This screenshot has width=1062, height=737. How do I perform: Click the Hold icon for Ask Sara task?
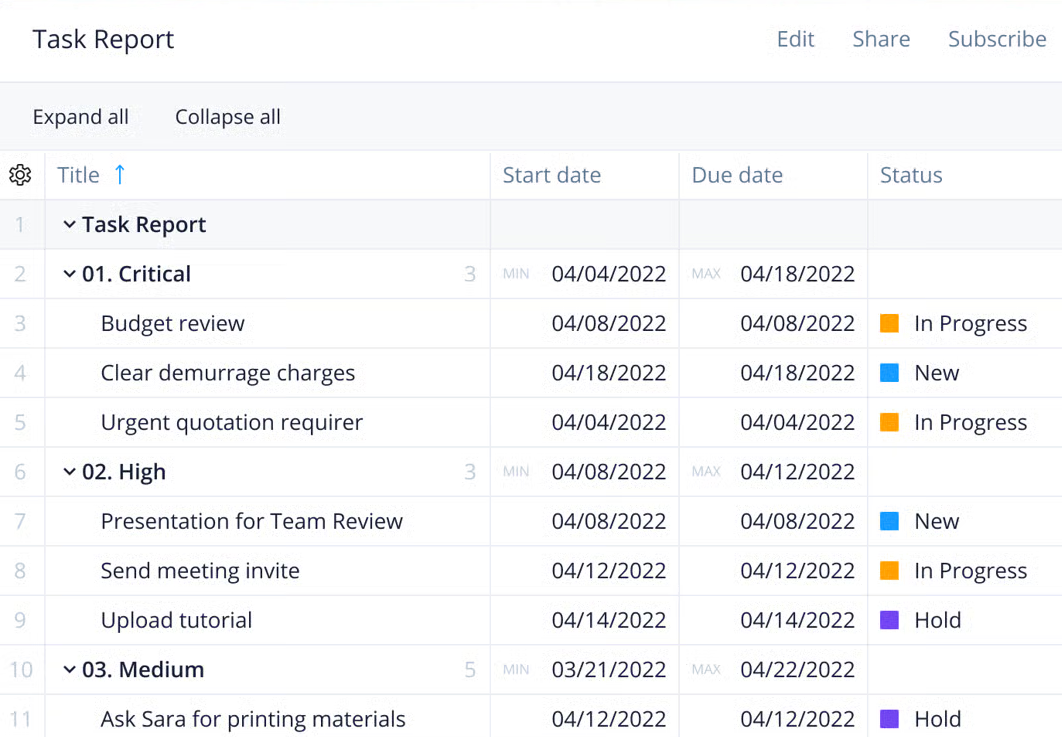tap(889, 718)
